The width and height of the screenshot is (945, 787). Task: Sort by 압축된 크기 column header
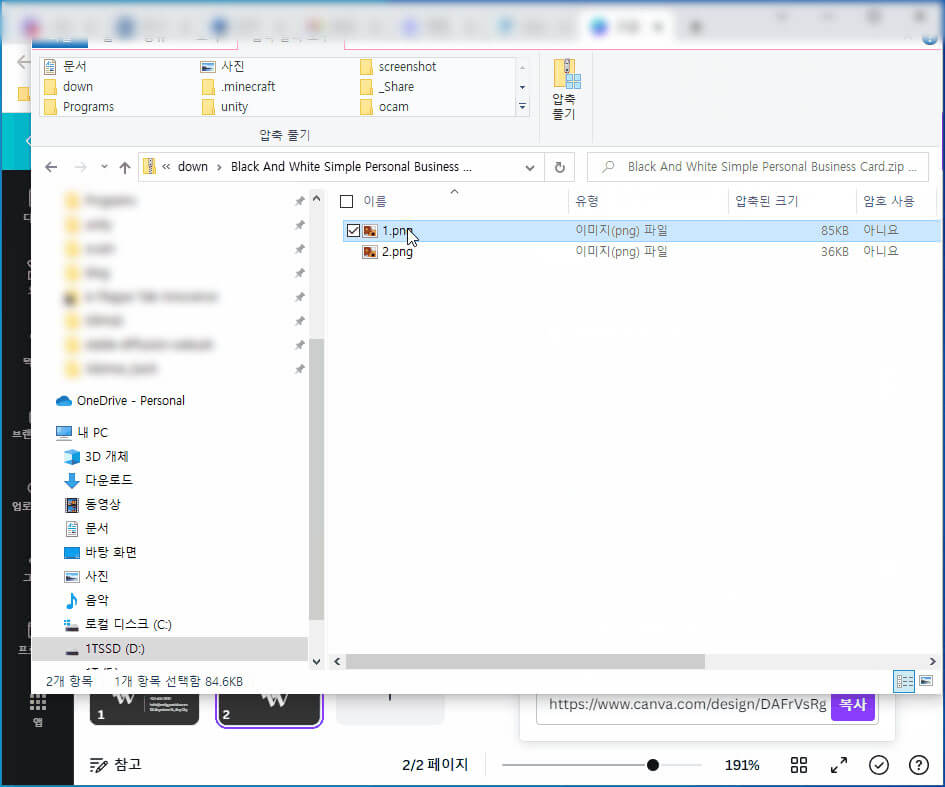click(767, 201)
